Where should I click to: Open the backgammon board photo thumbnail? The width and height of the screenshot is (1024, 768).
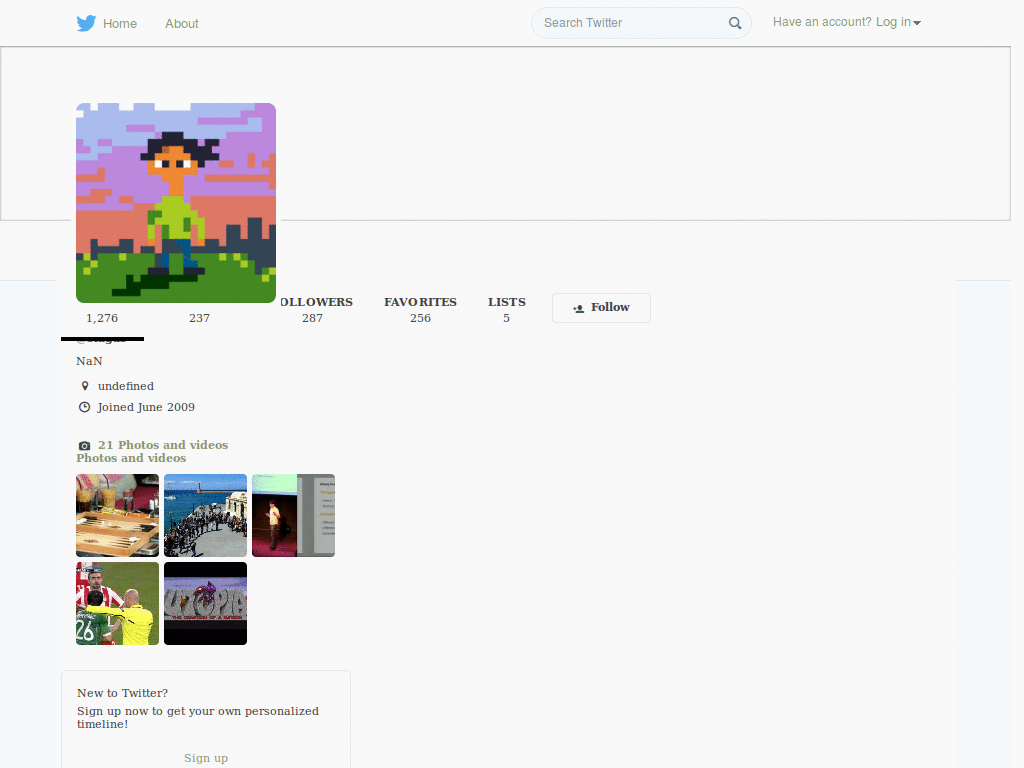[118, 515]
